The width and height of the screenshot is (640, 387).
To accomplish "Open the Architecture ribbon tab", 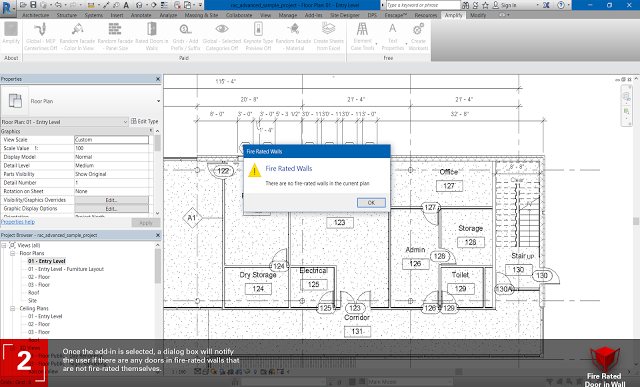I will 36,15.
